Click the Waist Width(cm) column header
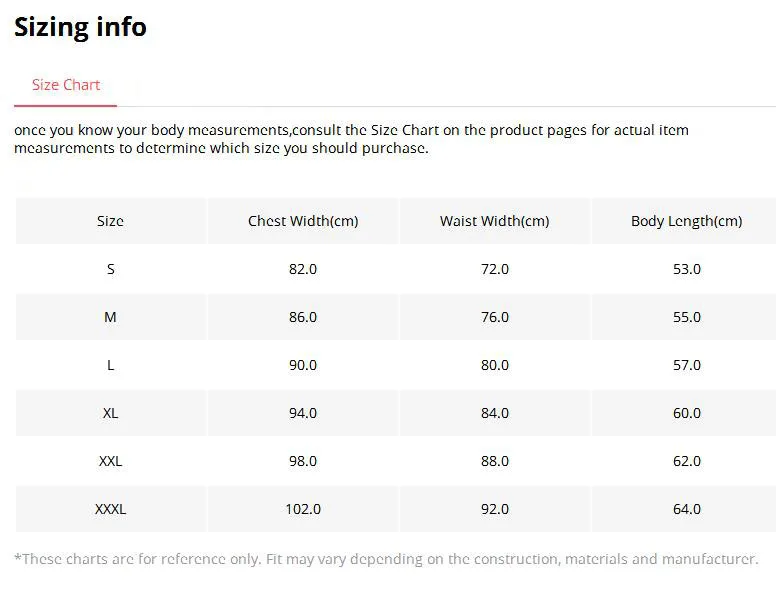 (494, 221)
